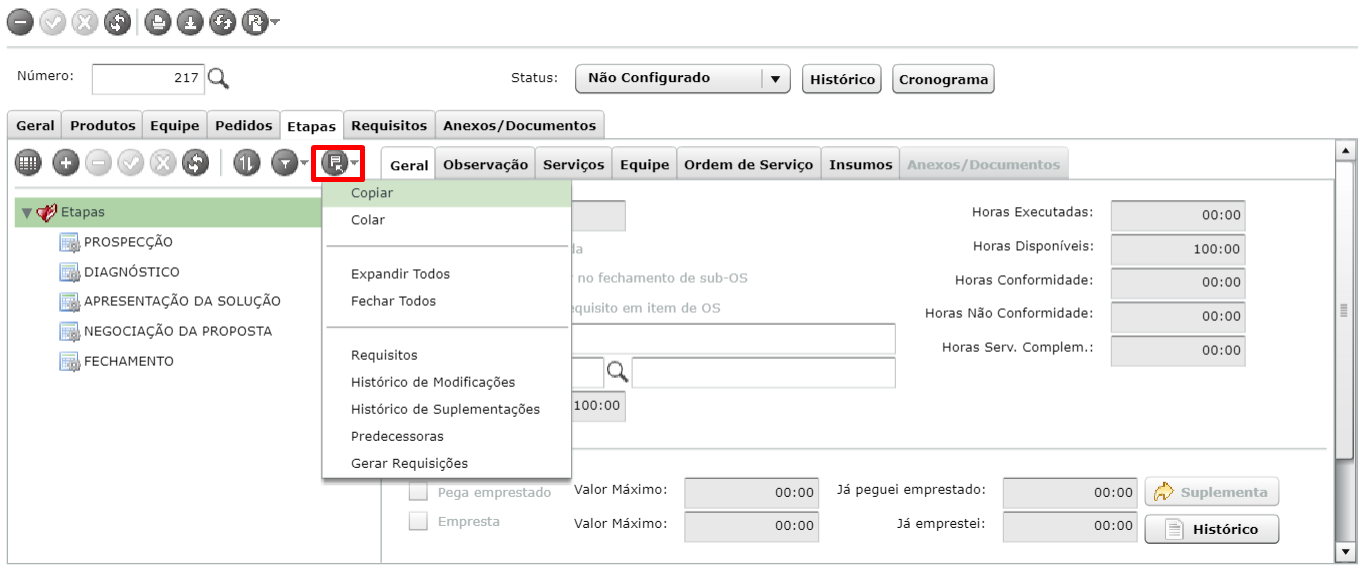
Task: Click the icon beside PROSPECÇÃO in the tree
Action: click(70, 243)
